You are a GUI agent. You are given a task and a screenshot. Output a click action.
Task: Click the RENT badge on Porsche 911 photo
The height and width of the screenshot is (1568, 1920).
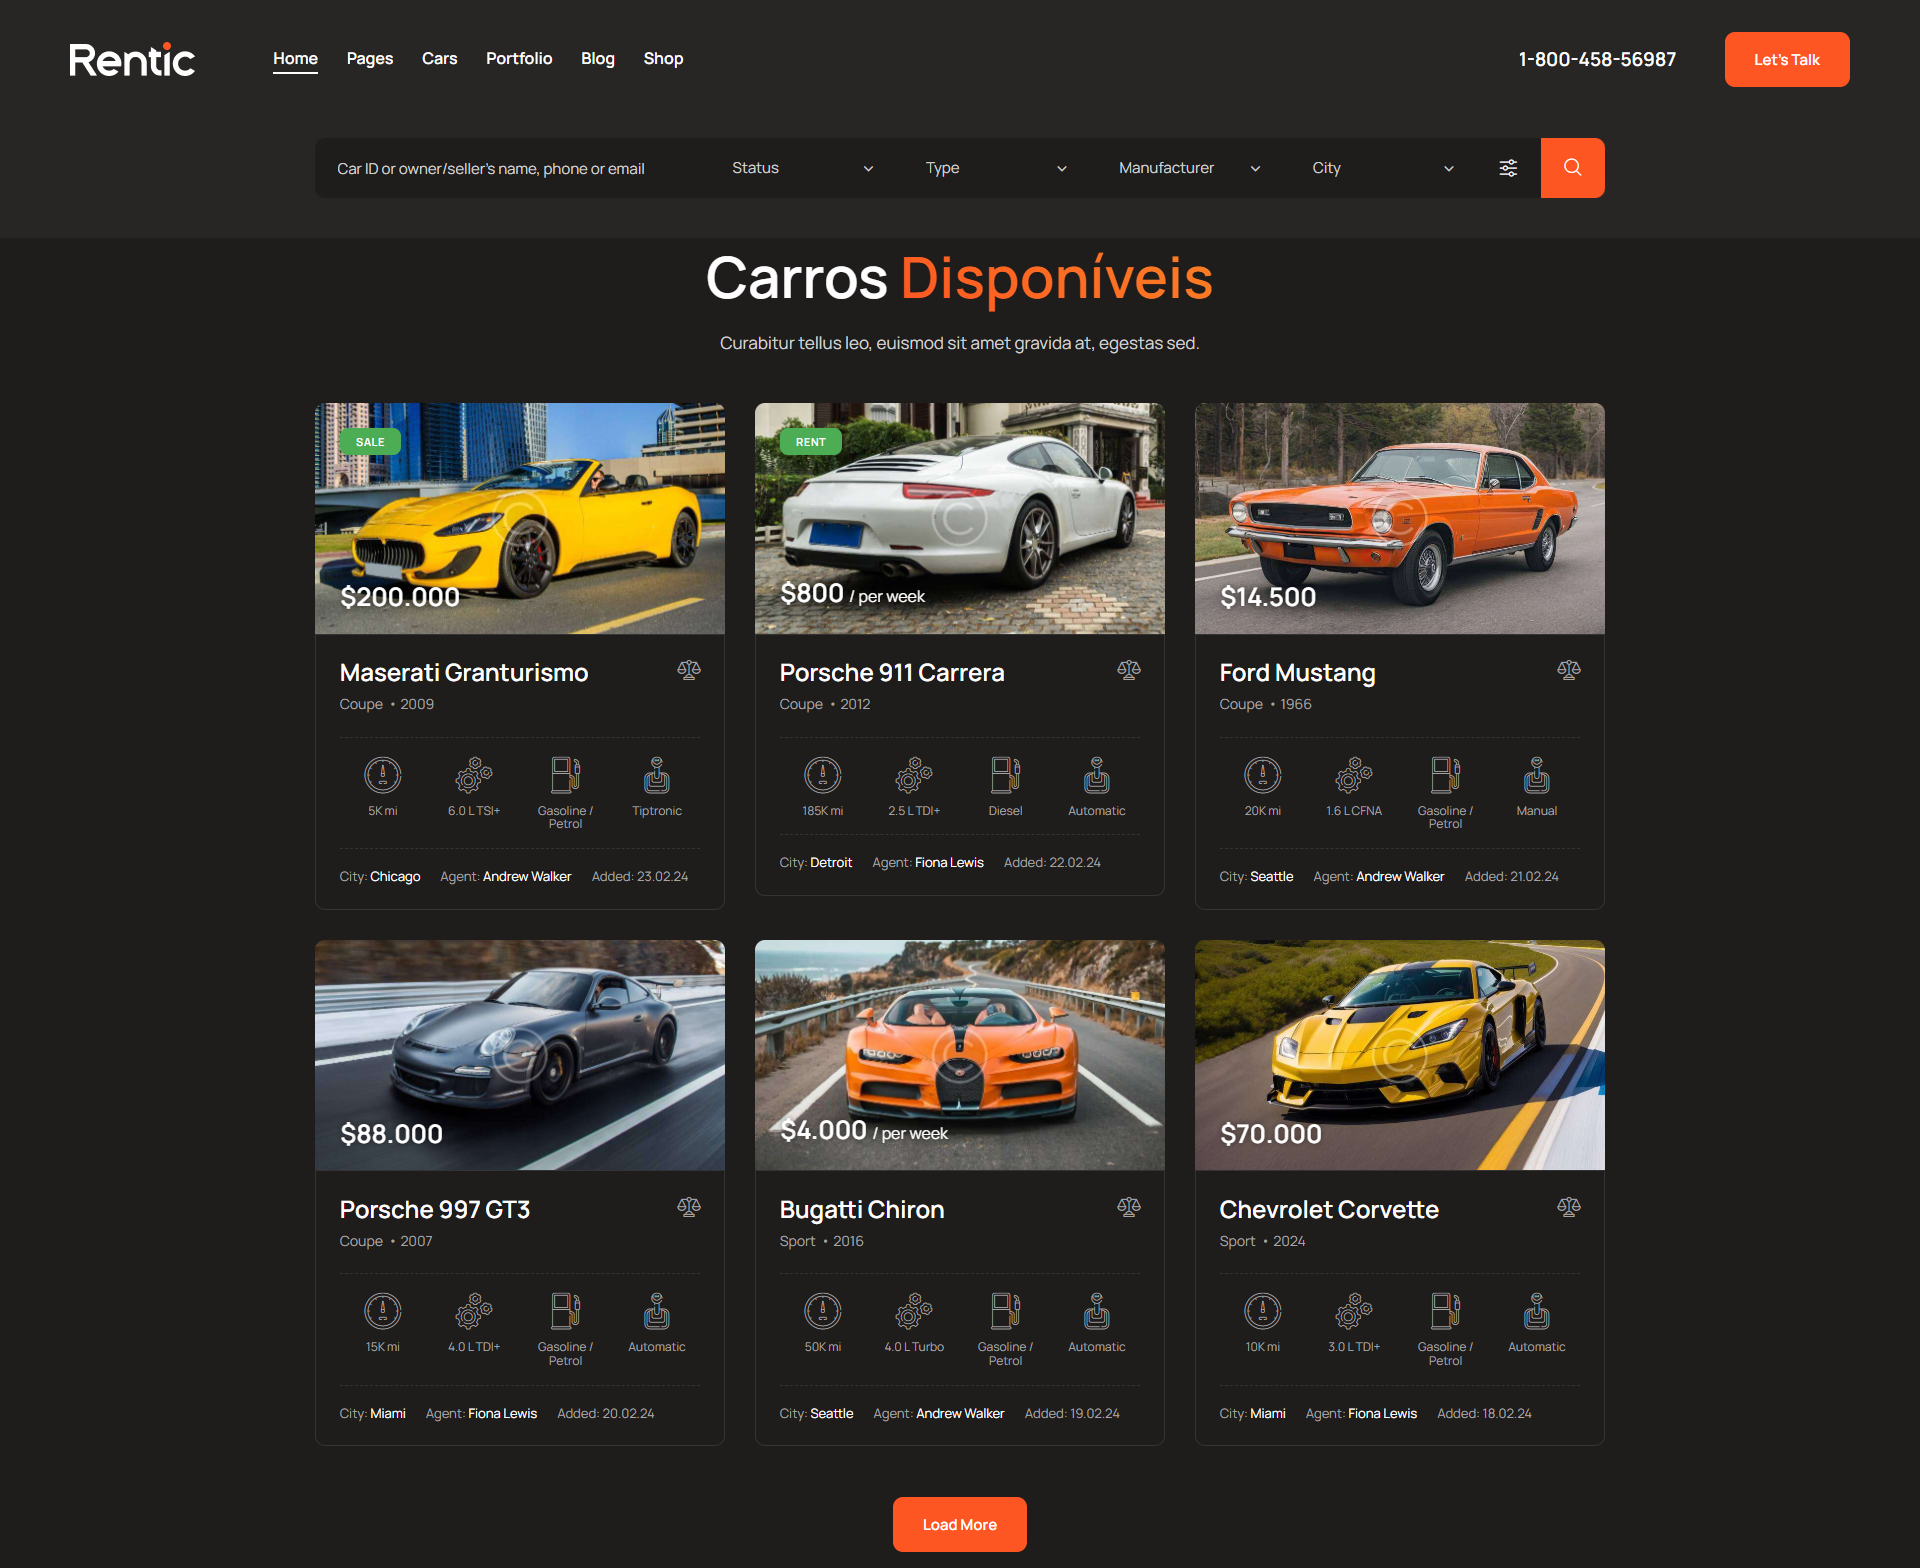[811, 442]
